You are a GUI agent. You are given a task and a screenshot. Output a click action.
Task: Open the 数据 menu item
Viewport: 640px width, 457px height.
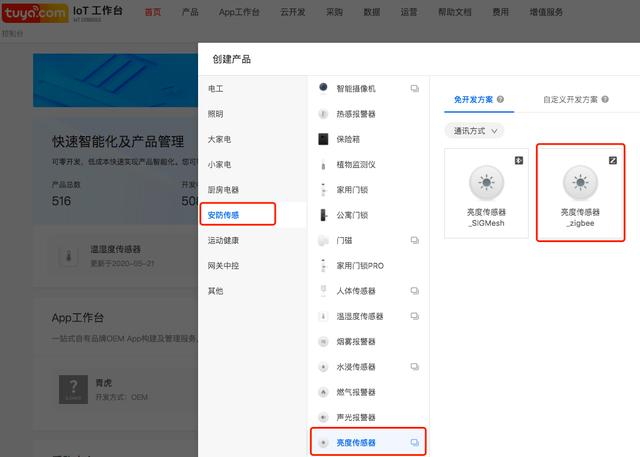(372, 12)
